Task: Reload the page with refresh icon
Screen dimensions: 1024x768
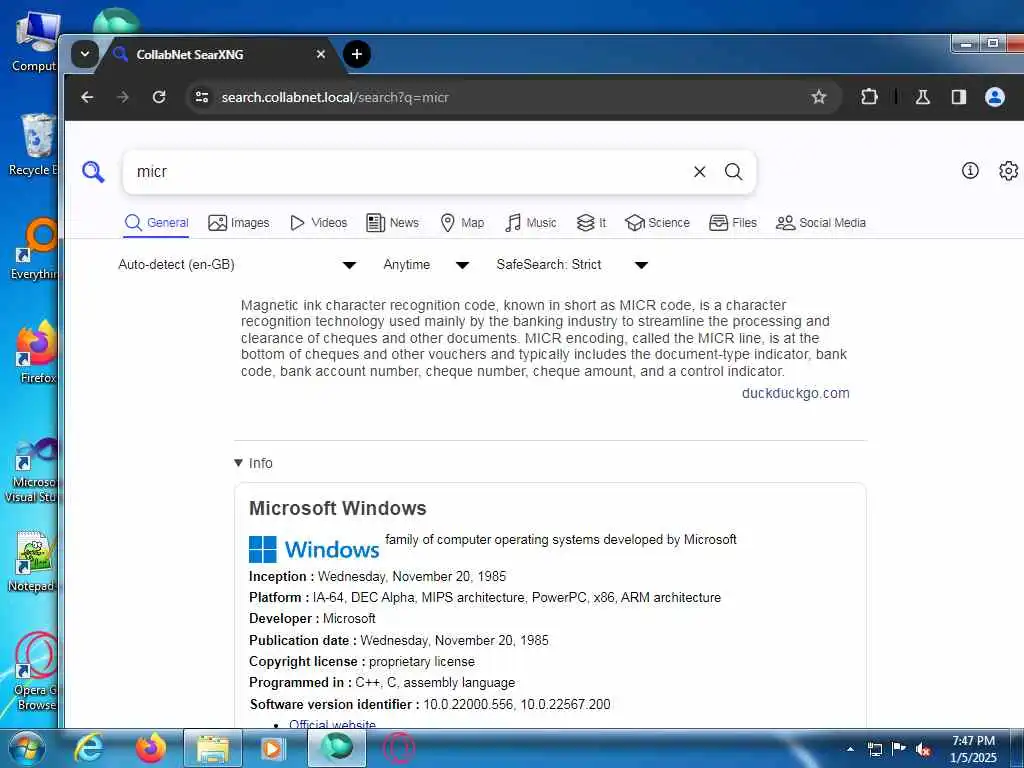Action: point(159,97)
